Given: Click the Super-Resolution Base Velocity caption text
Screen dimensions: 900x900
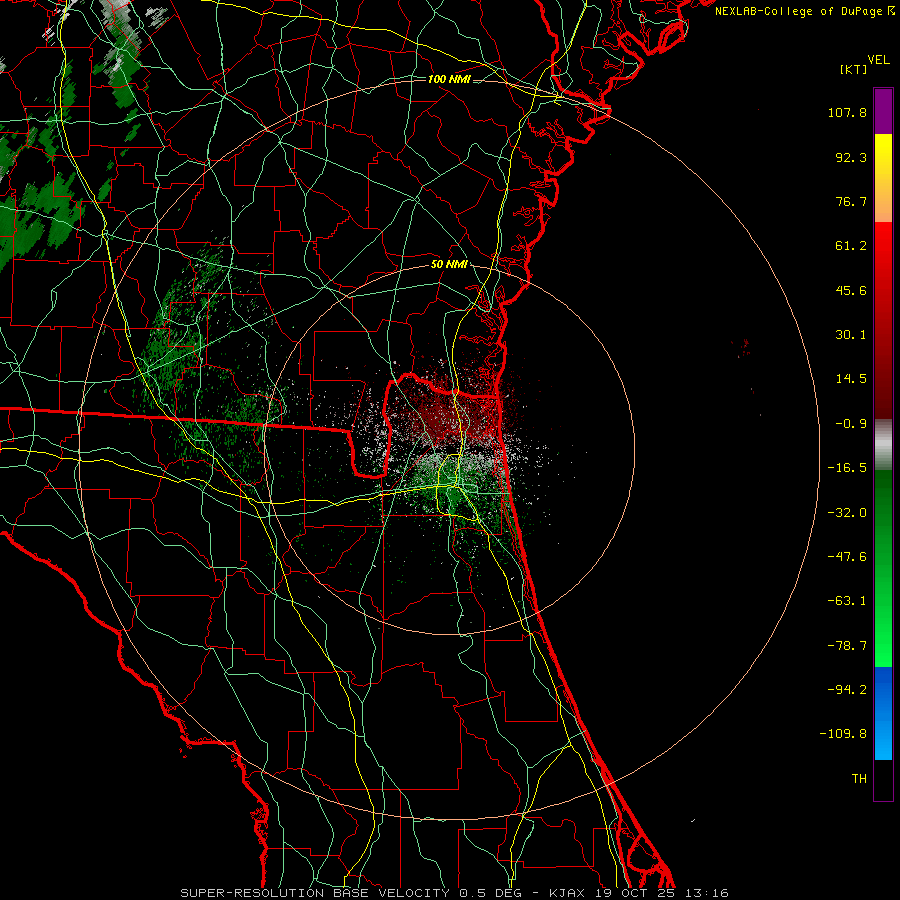Looking at the screenshot, I should coord(455,893).
